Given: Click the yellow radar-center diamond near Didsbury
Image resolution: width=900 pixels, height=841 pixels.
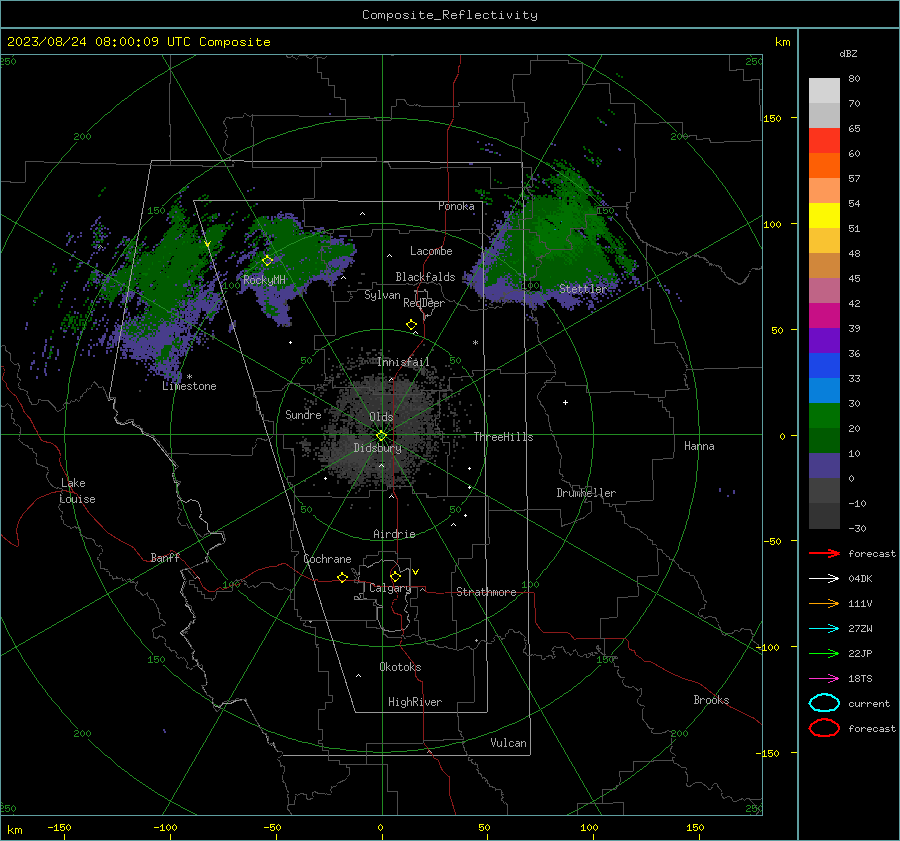Looking at the screenshot, I should (x=381, y=436).
